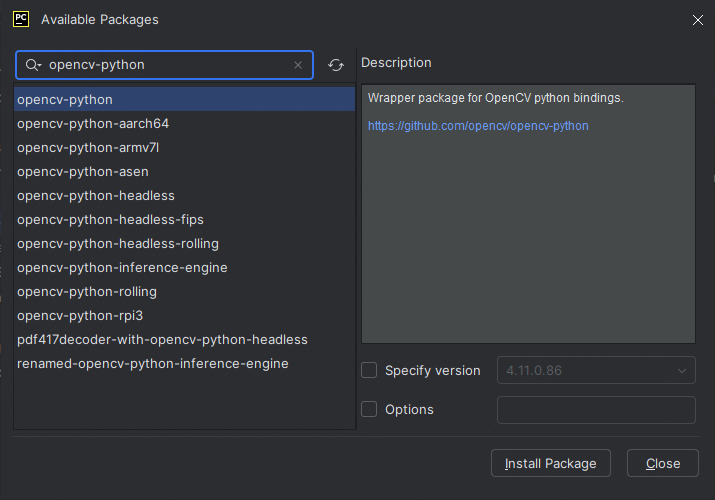Click the version dropdown chevron arrow
This screenshot has width=715, height=500.
[682, 371]
